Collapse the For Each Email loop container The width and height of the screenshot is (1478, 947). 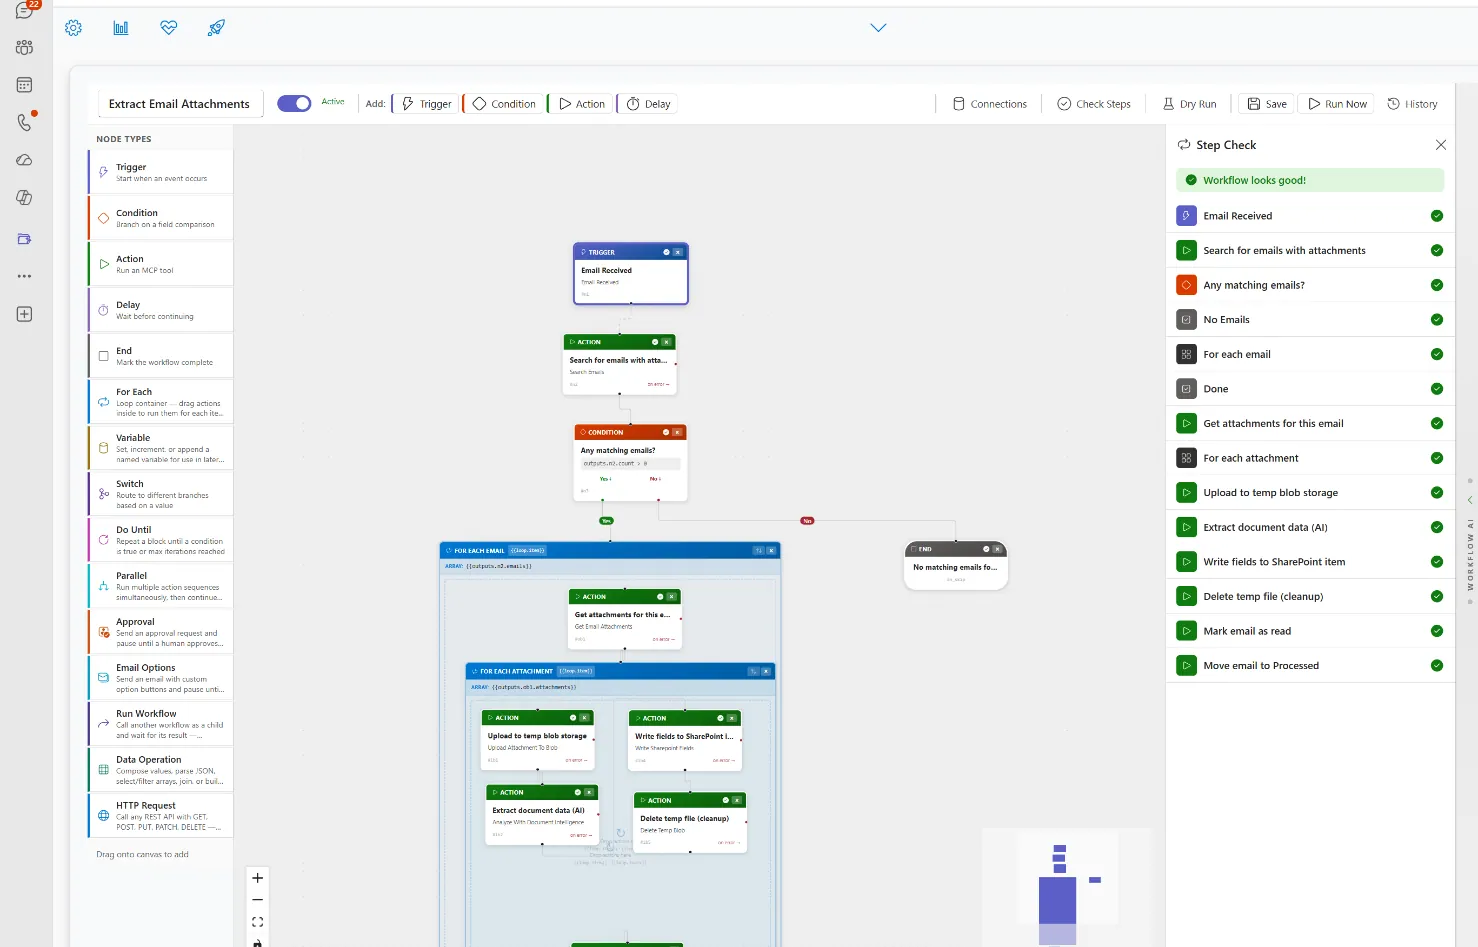tap(759, 550)
